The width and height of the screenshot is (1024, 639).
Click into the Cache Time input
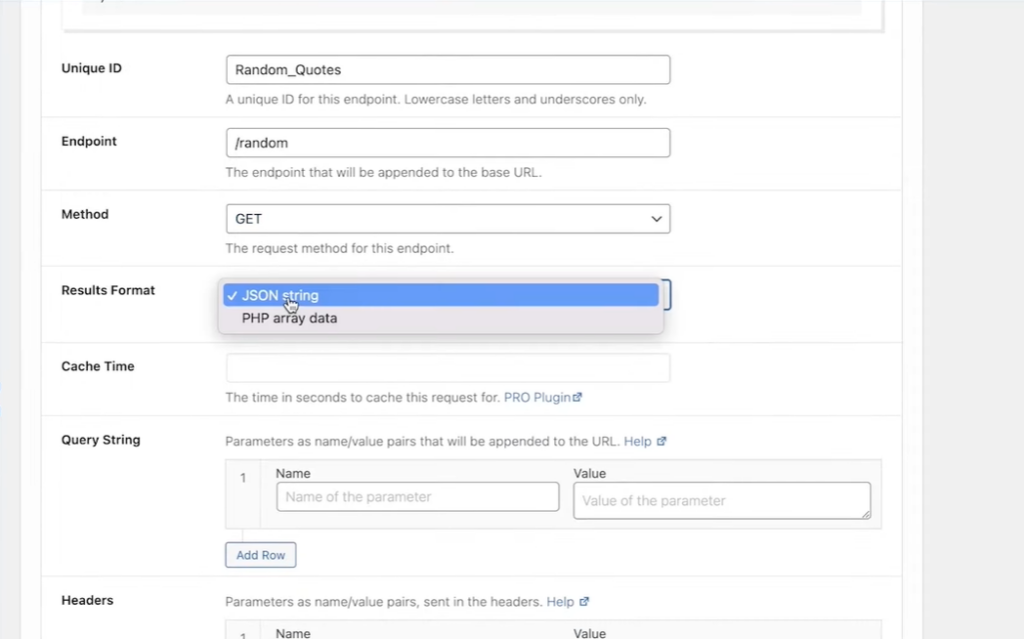(448, 368)
